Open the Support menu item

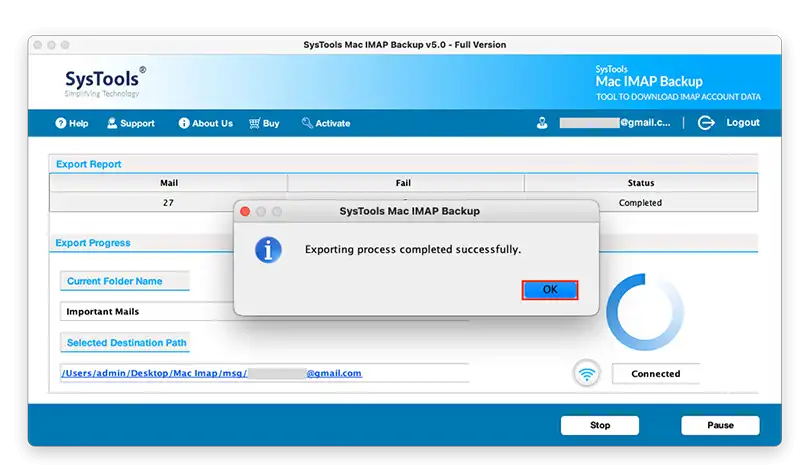point(131,123)
